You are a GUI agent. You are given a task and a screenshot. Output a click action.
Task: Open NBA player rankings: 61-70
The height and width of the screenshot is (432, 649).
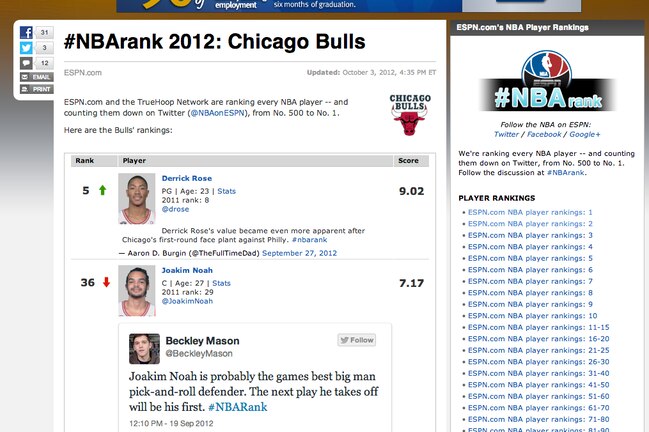tap(538, 408)
